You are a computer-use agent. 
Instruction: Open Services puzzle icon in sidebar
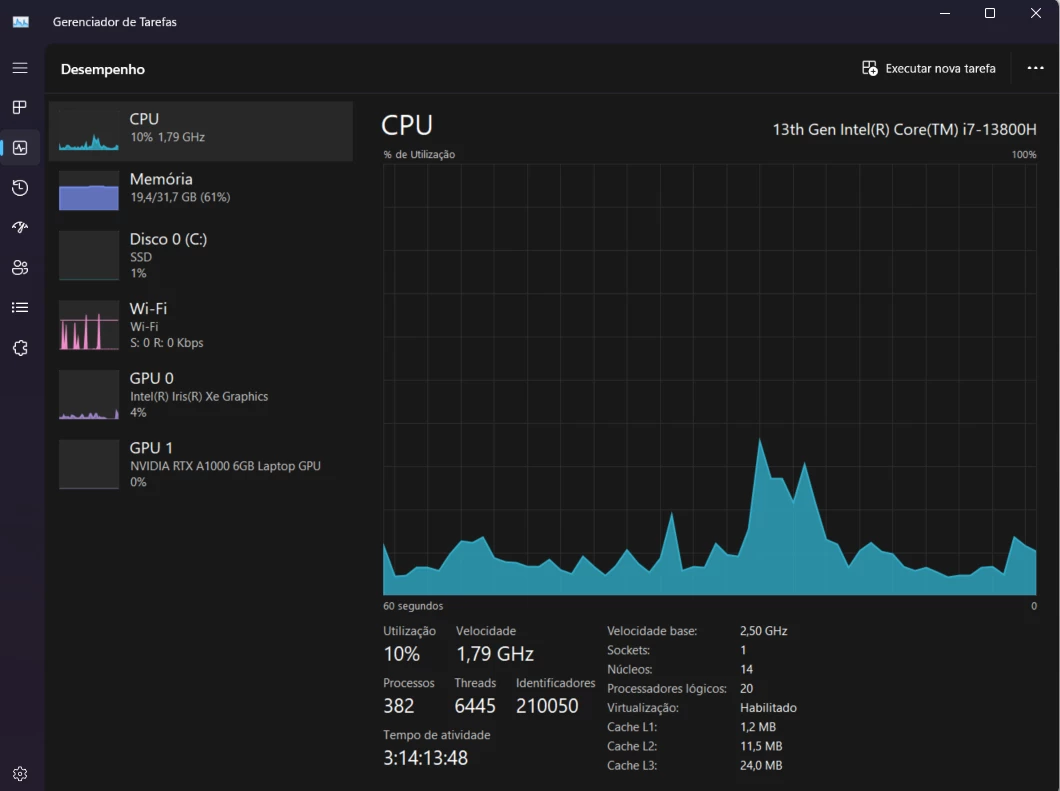(x=20, y=347)
